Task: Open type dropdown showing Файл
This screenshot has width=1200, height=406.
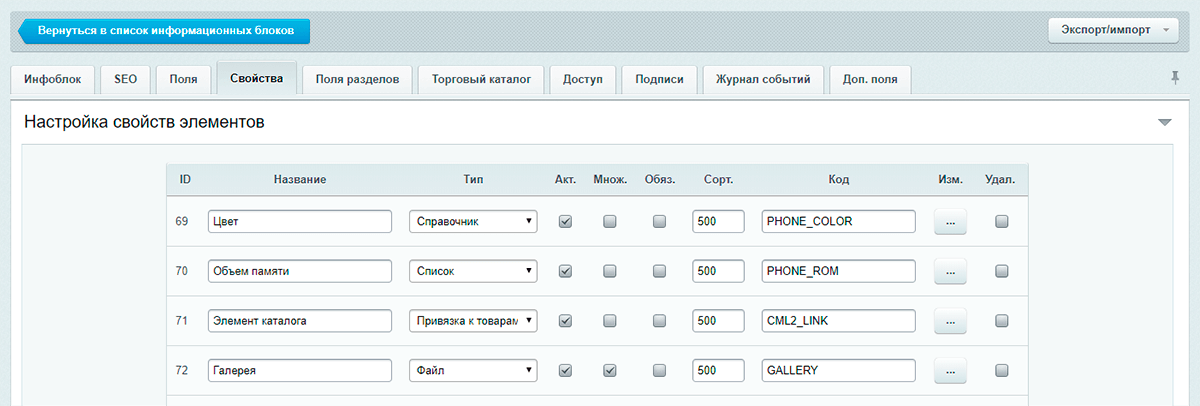Action: click(473, 371)
